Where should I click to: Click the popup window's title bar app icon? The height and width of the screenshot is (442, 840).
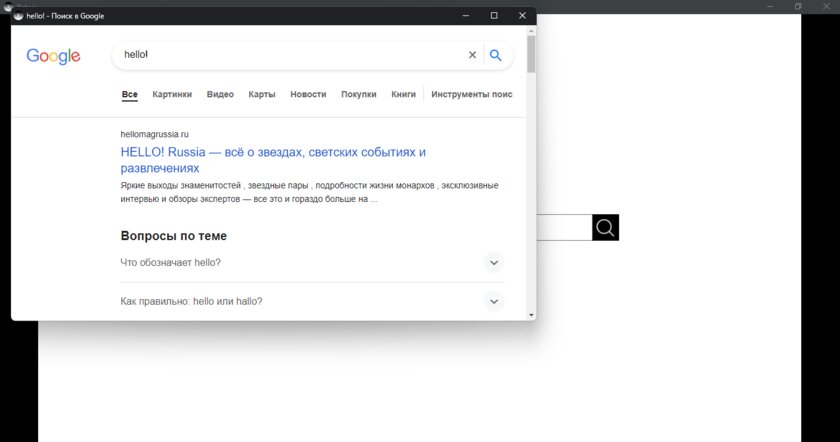[18, 16]
